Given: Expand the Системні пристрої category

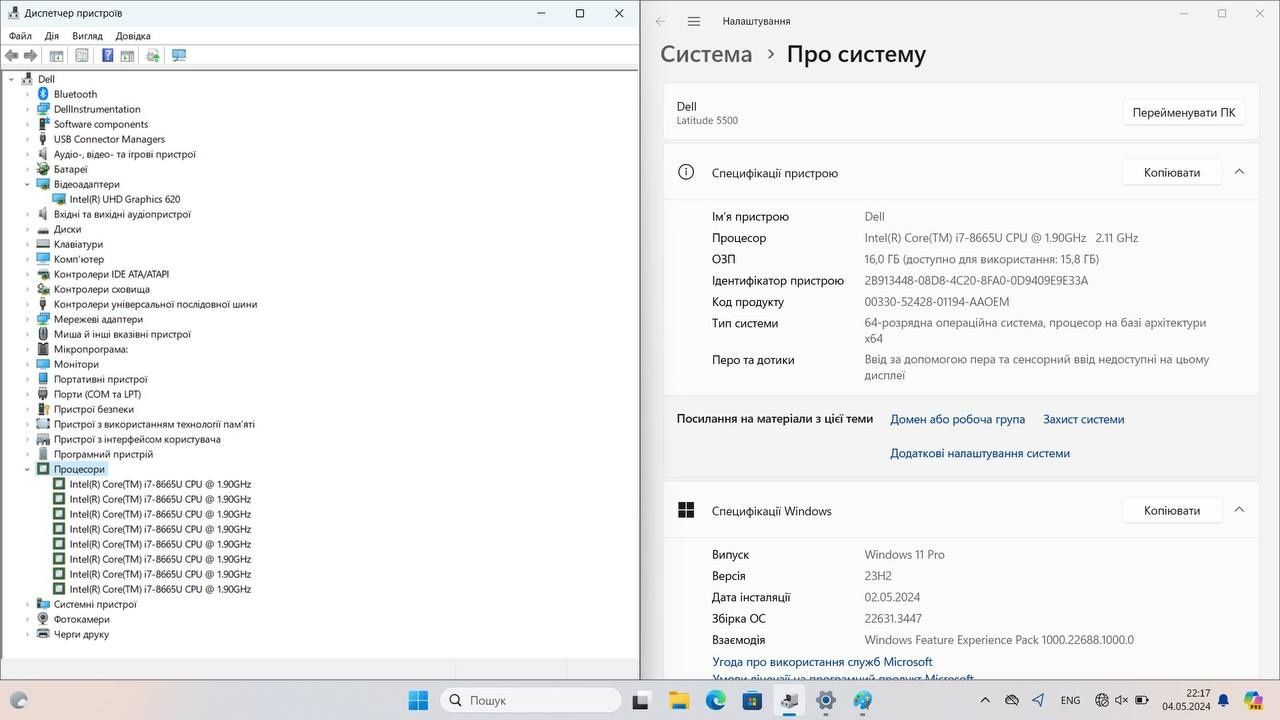Looking at the screenshot, I should pyautogui.click(x=28, y=604).
